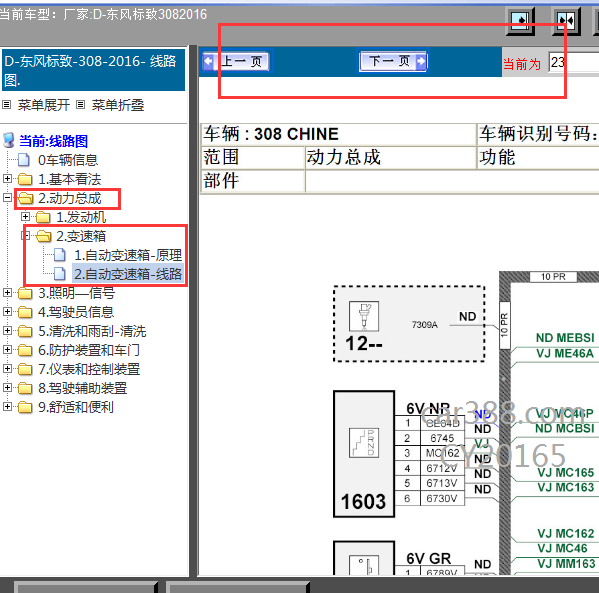The width and height of the screenshot is (599, 593).
Task: Select the 当前:线路图 root node
Action: pyautogui.click(x=53, y=141)
